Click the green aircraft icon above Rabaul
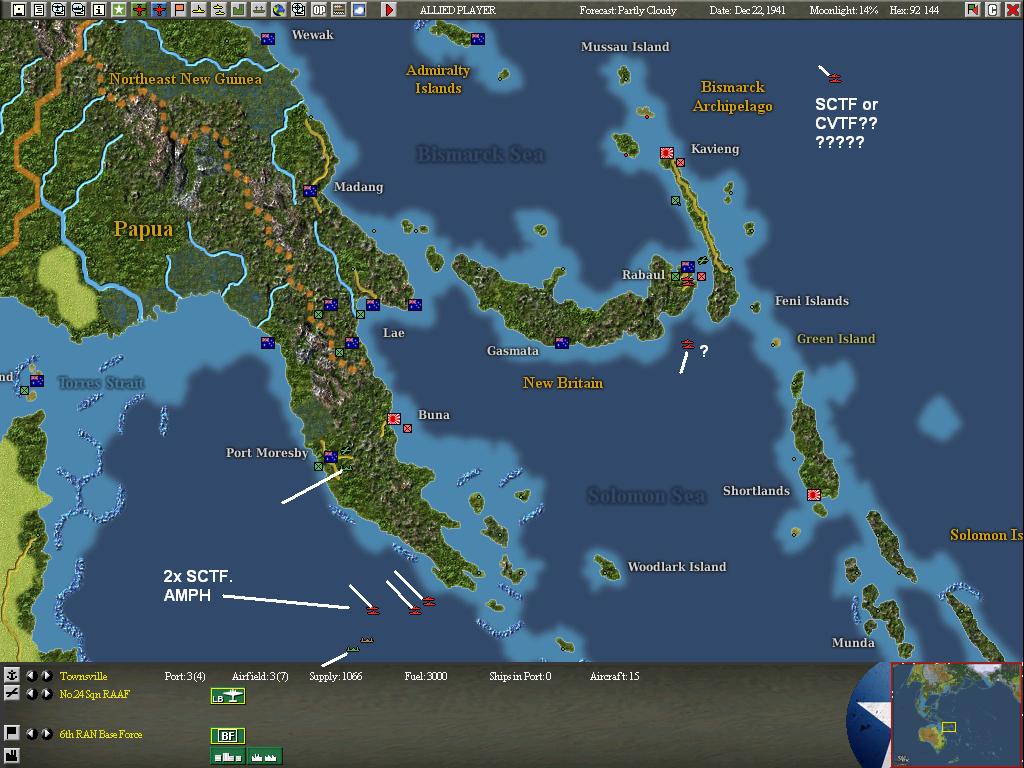This screenshot has width=1024, height=768. click(x=702, y=259)
